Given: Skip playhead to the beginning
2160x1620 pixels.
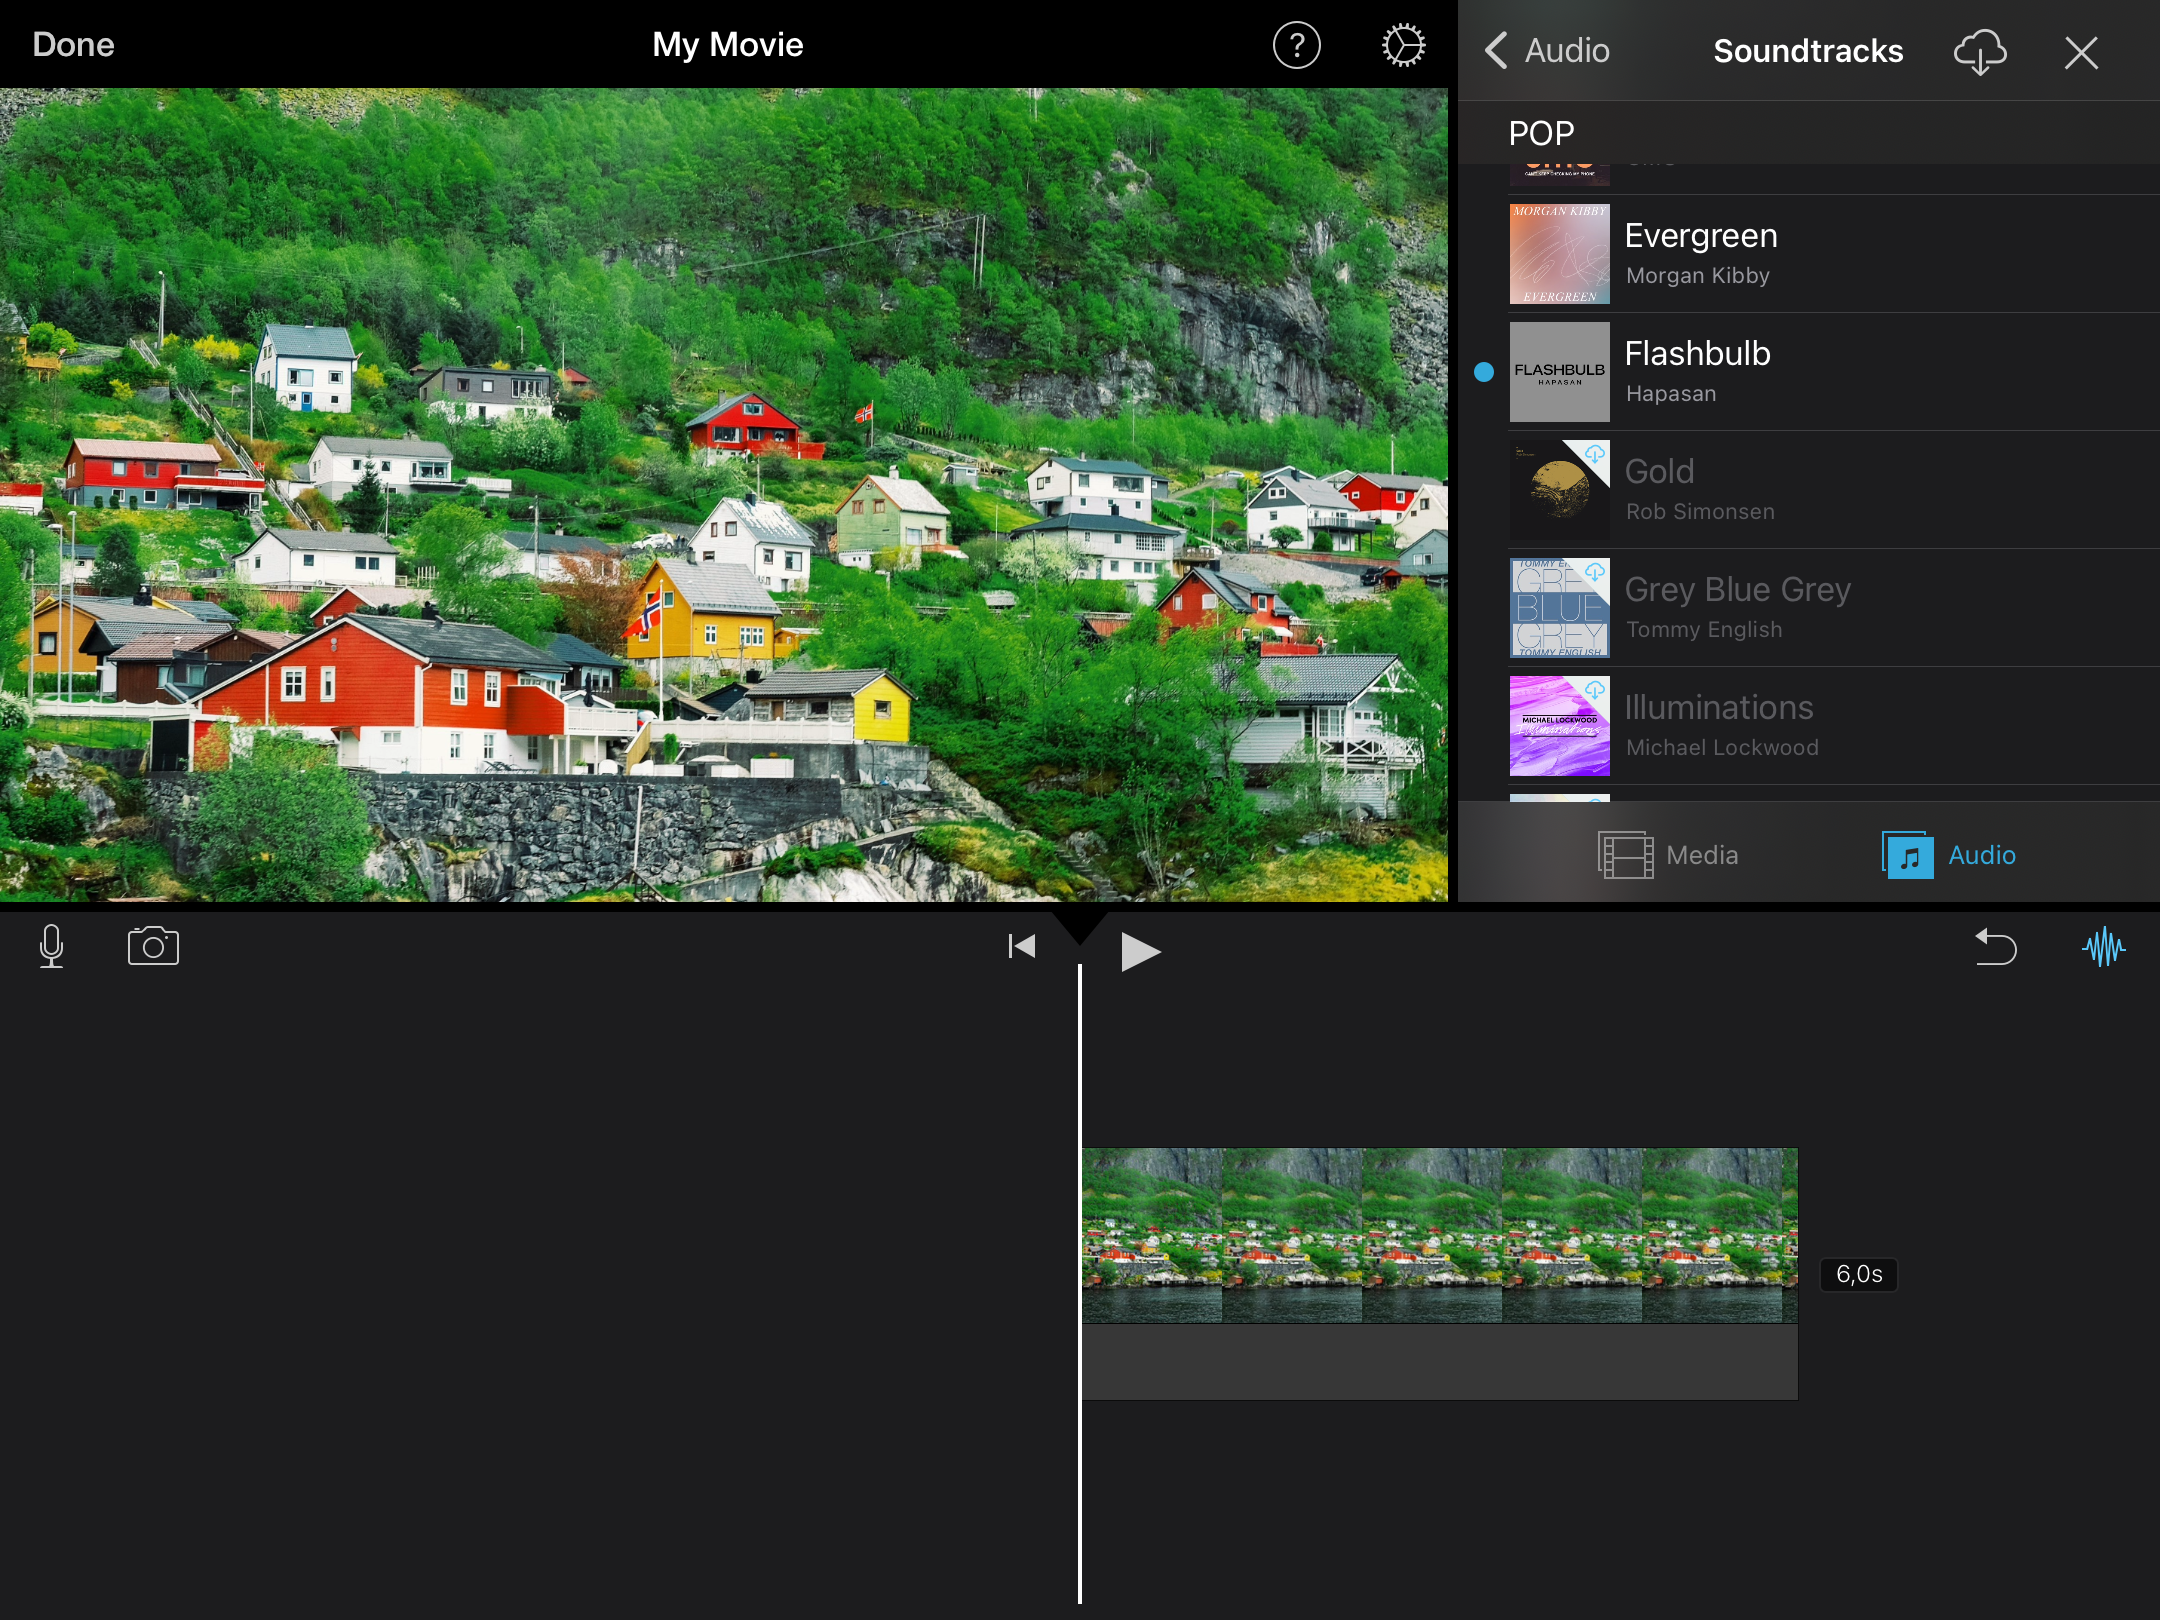Looking at the screenshot, I should point(1020,946).
